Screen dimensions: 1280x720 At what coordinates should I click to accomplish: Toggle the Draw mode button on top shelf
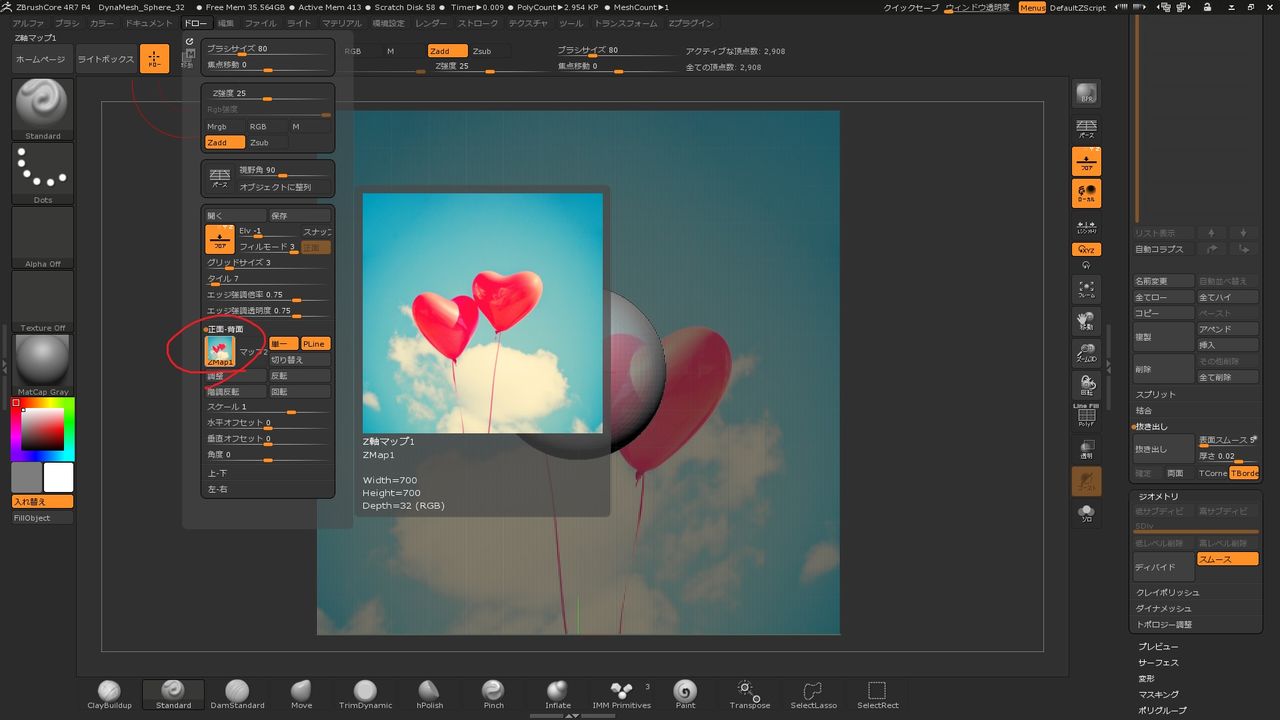click(x=154, y=59)
